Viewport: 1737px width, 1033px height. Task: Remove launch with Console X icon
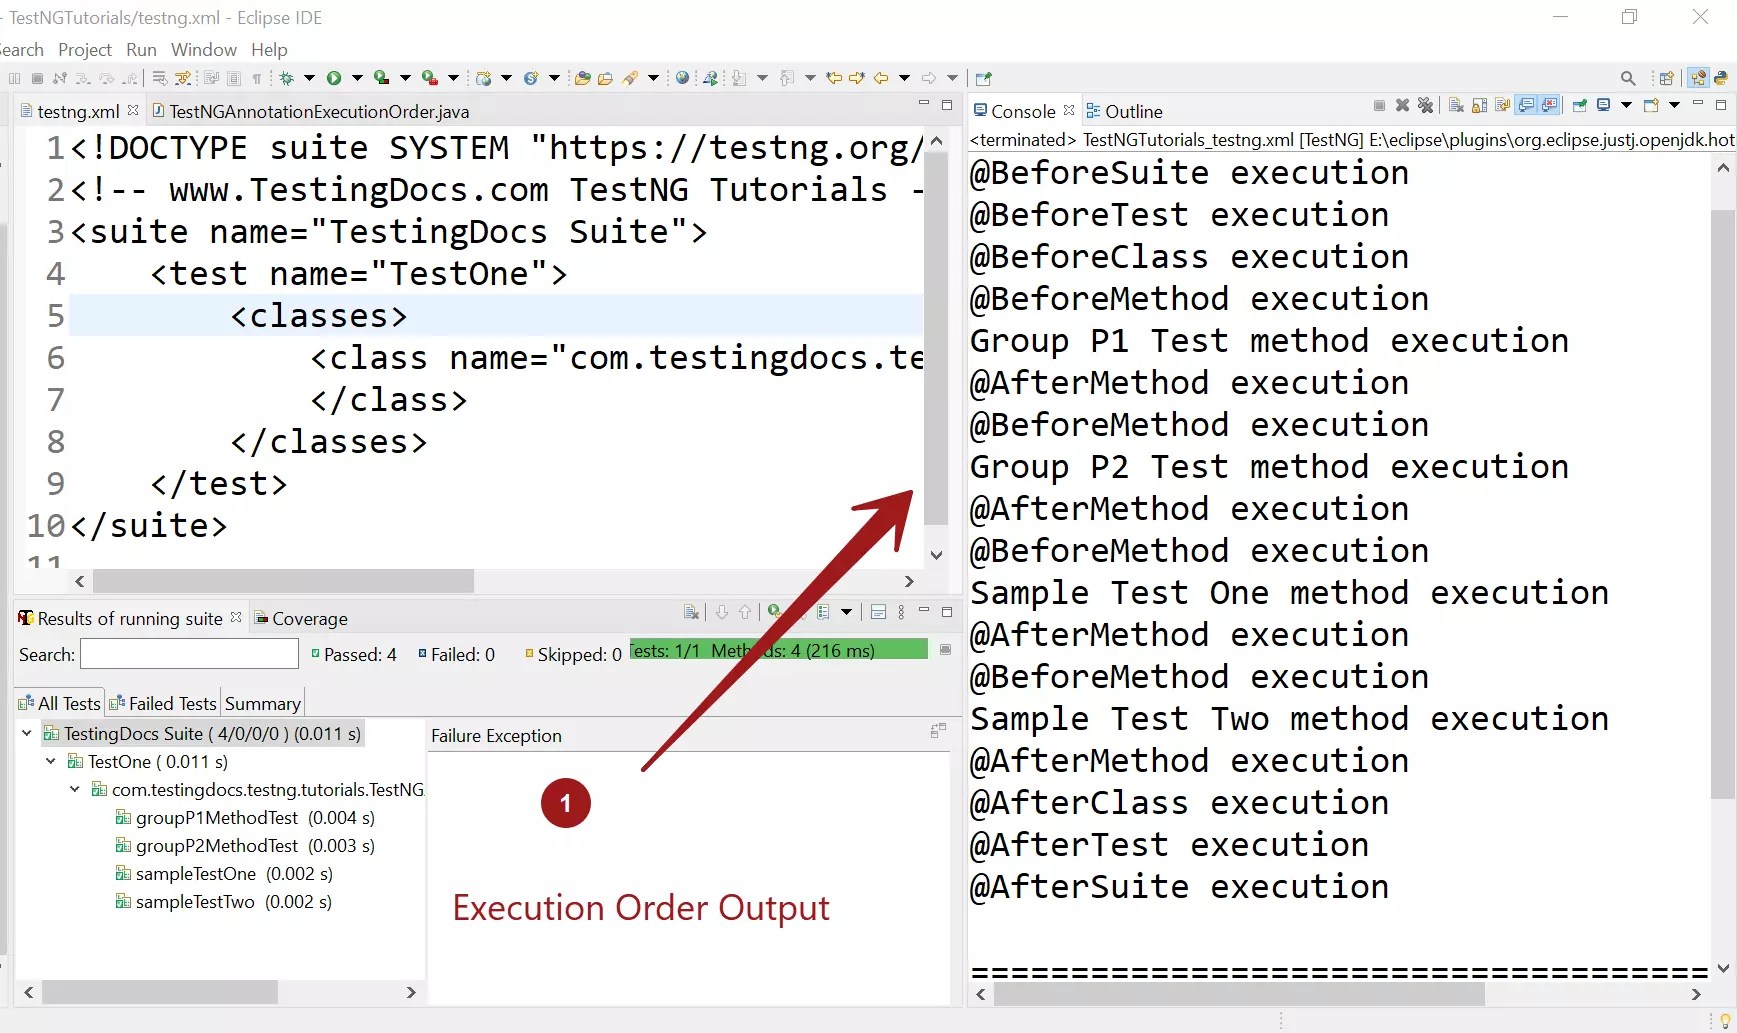(1402, 105)
